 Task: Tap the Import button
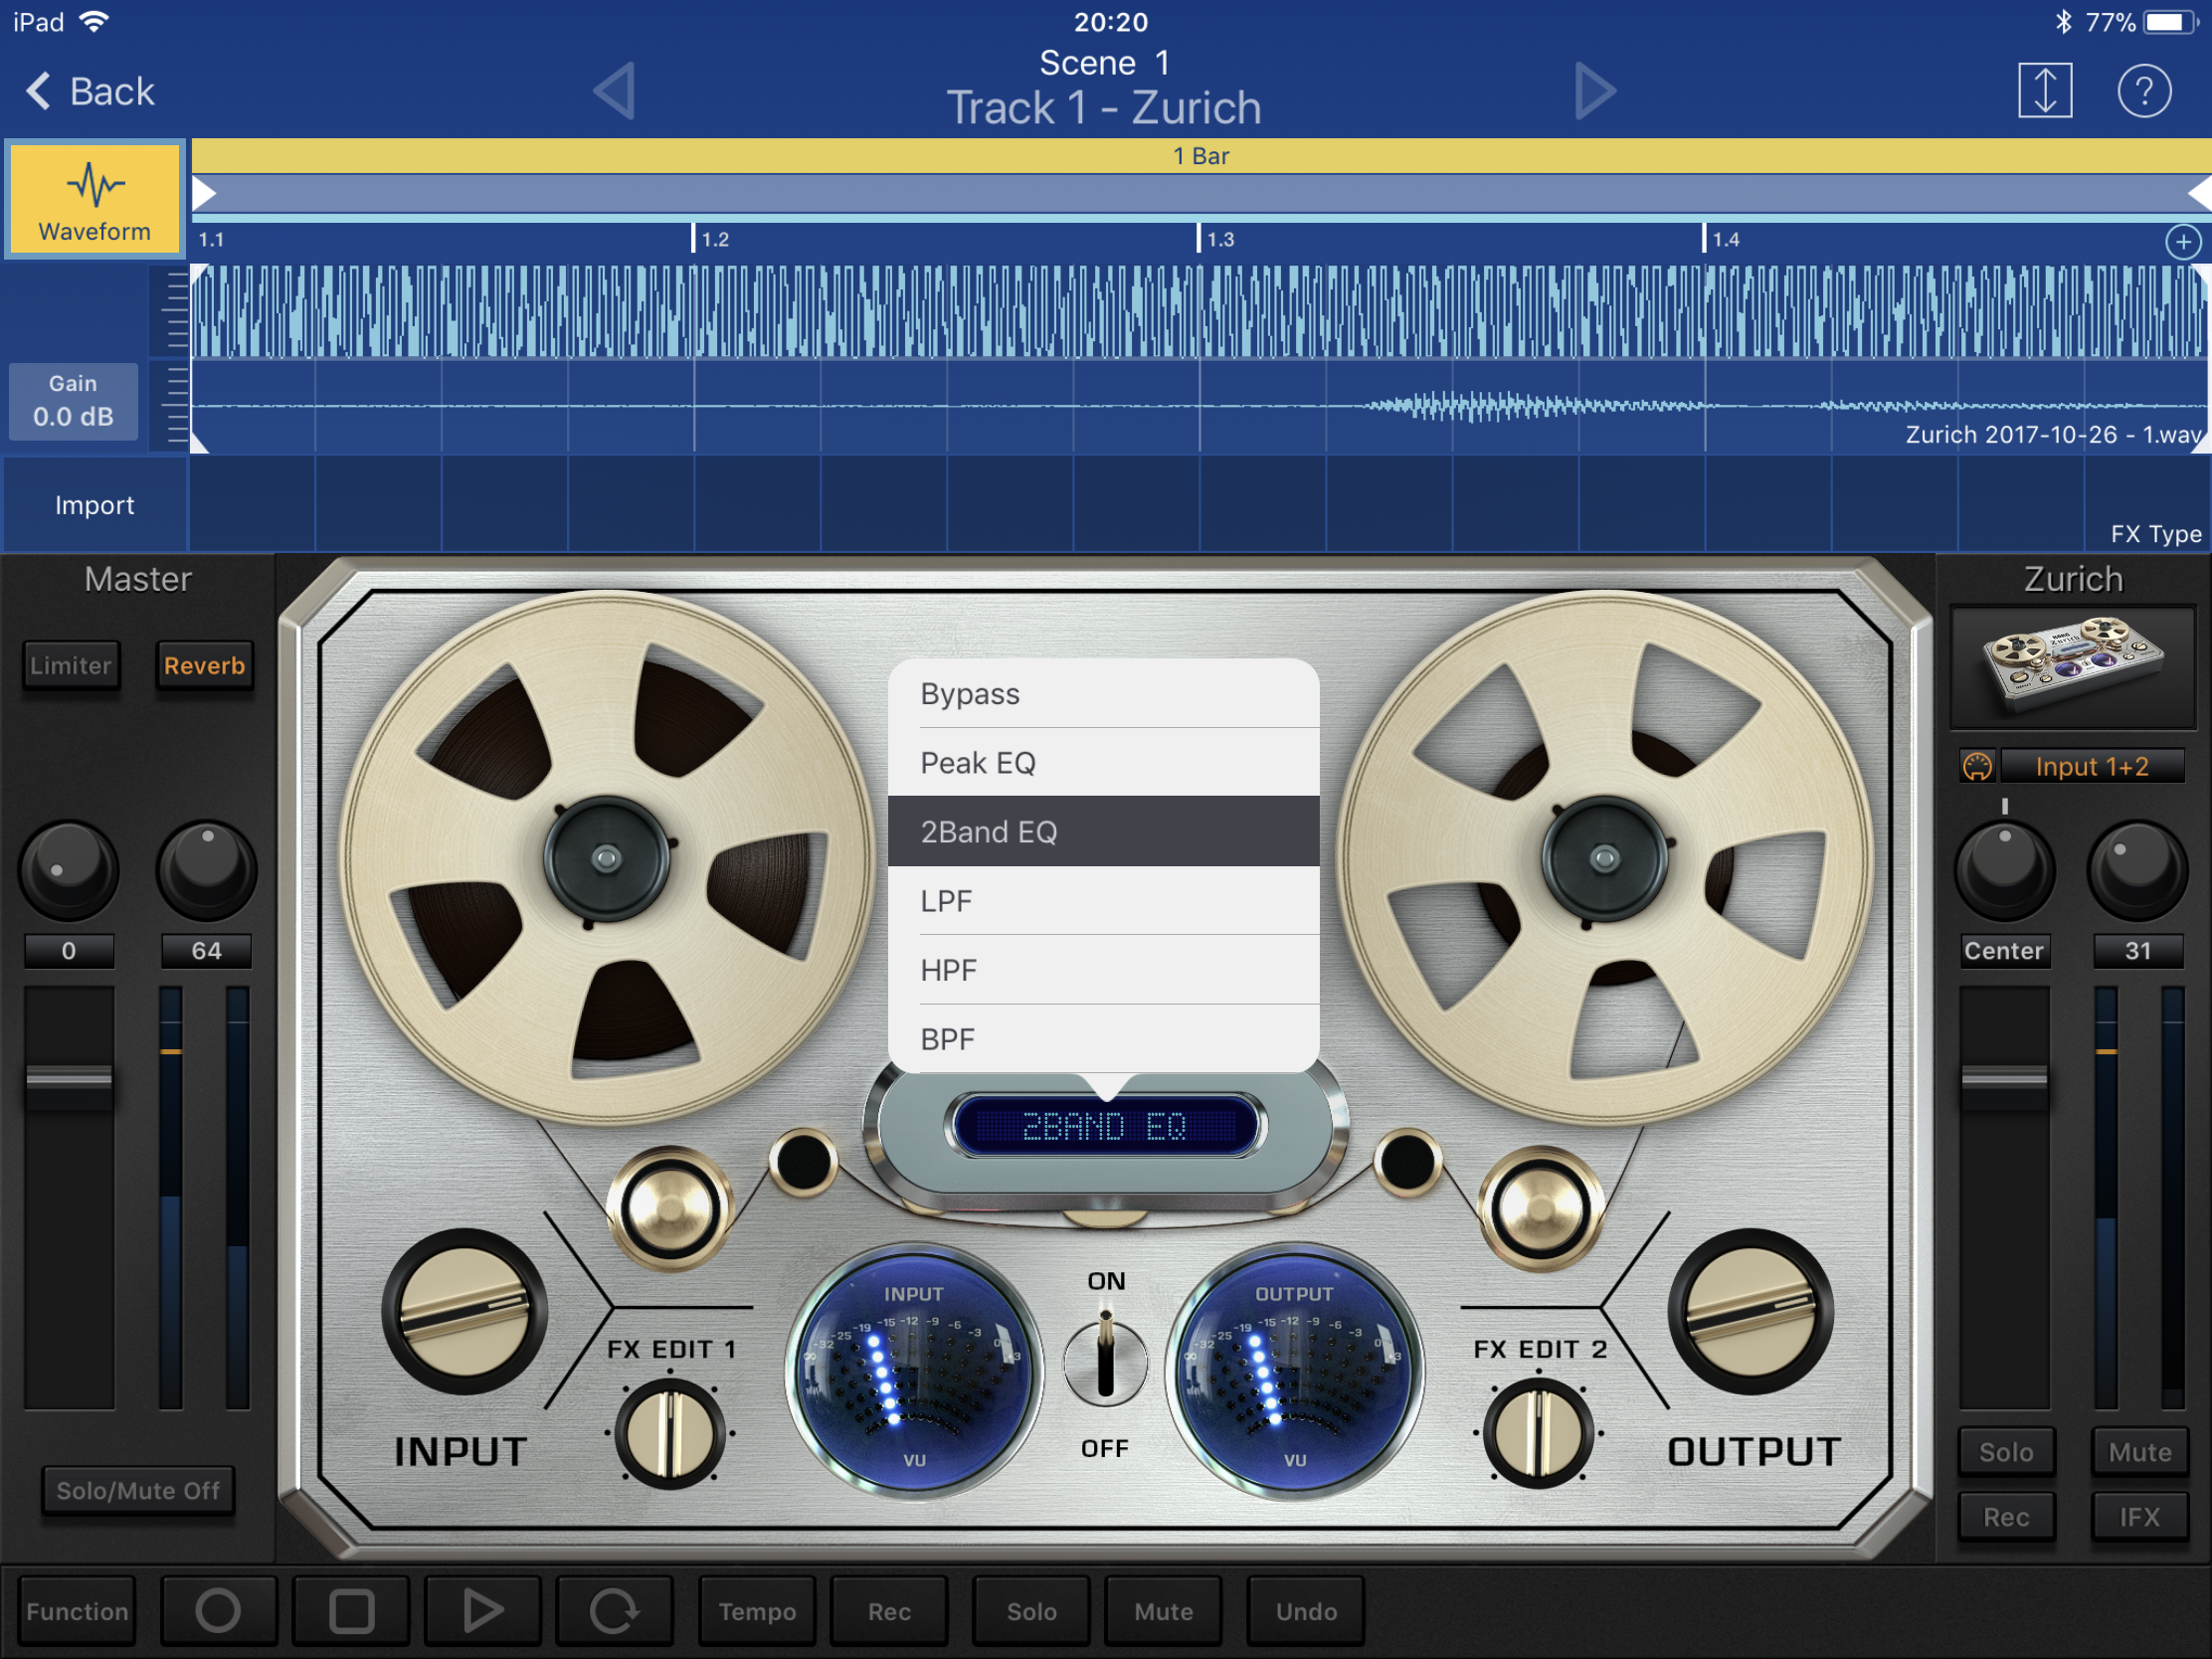(94, 505)
